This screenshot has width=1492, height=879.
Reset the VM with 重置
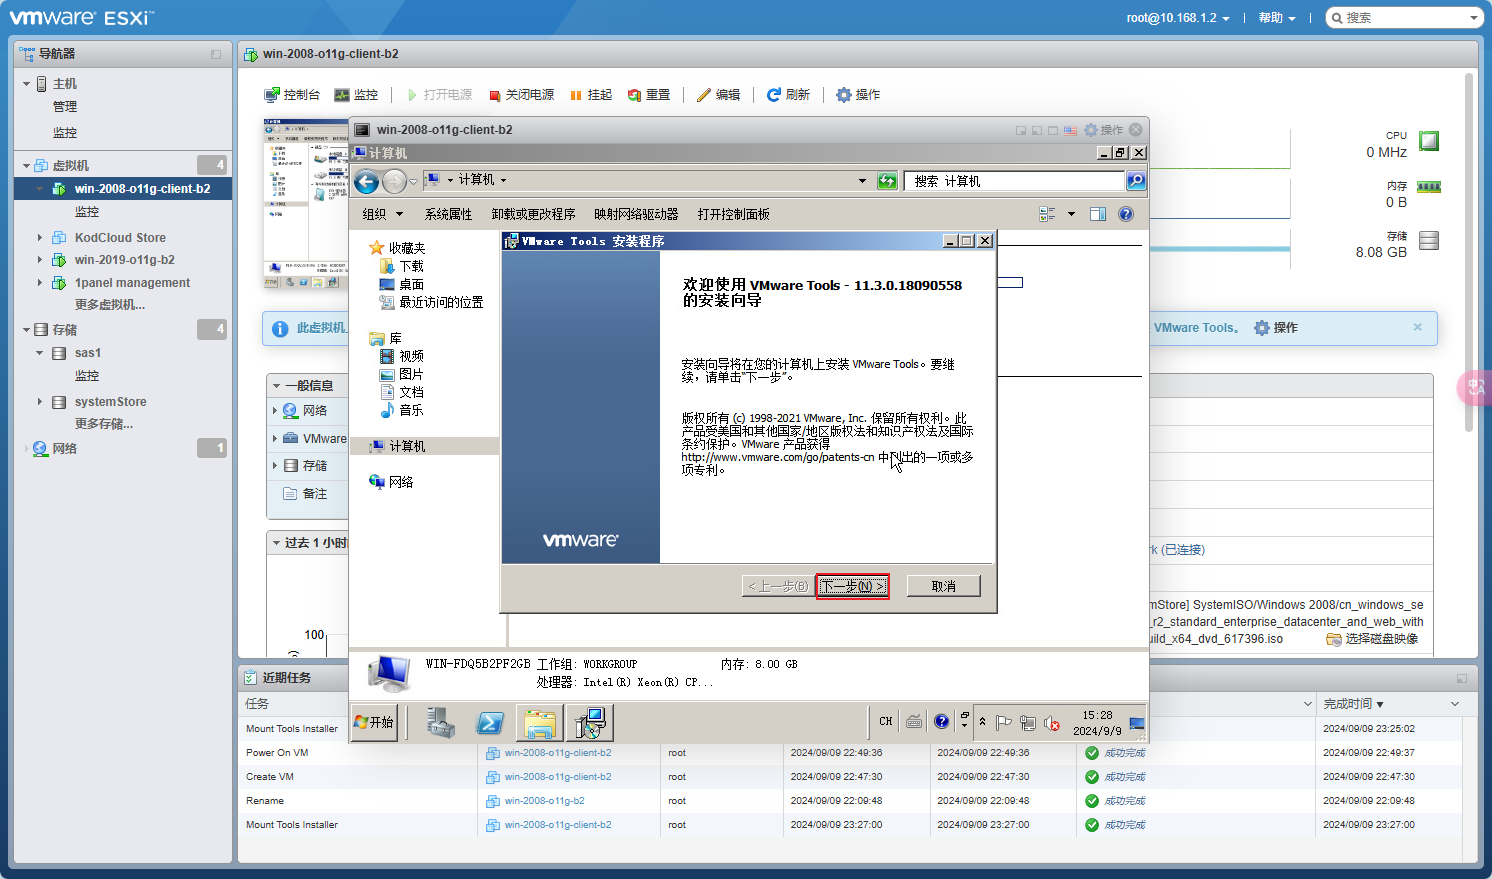[x=649, y=95]
